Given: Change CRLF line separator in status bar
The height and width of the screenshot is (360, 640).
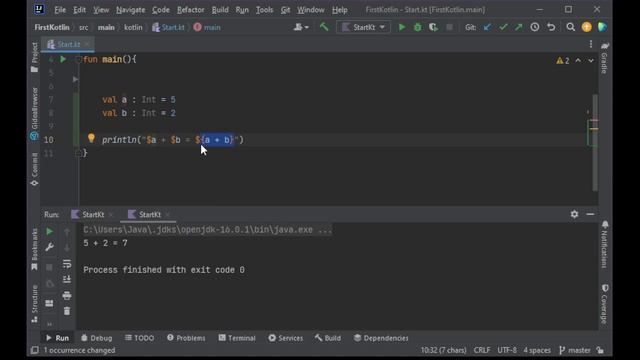Looking at the screenshot, I should pyautogui.click(x=482, y=350).
